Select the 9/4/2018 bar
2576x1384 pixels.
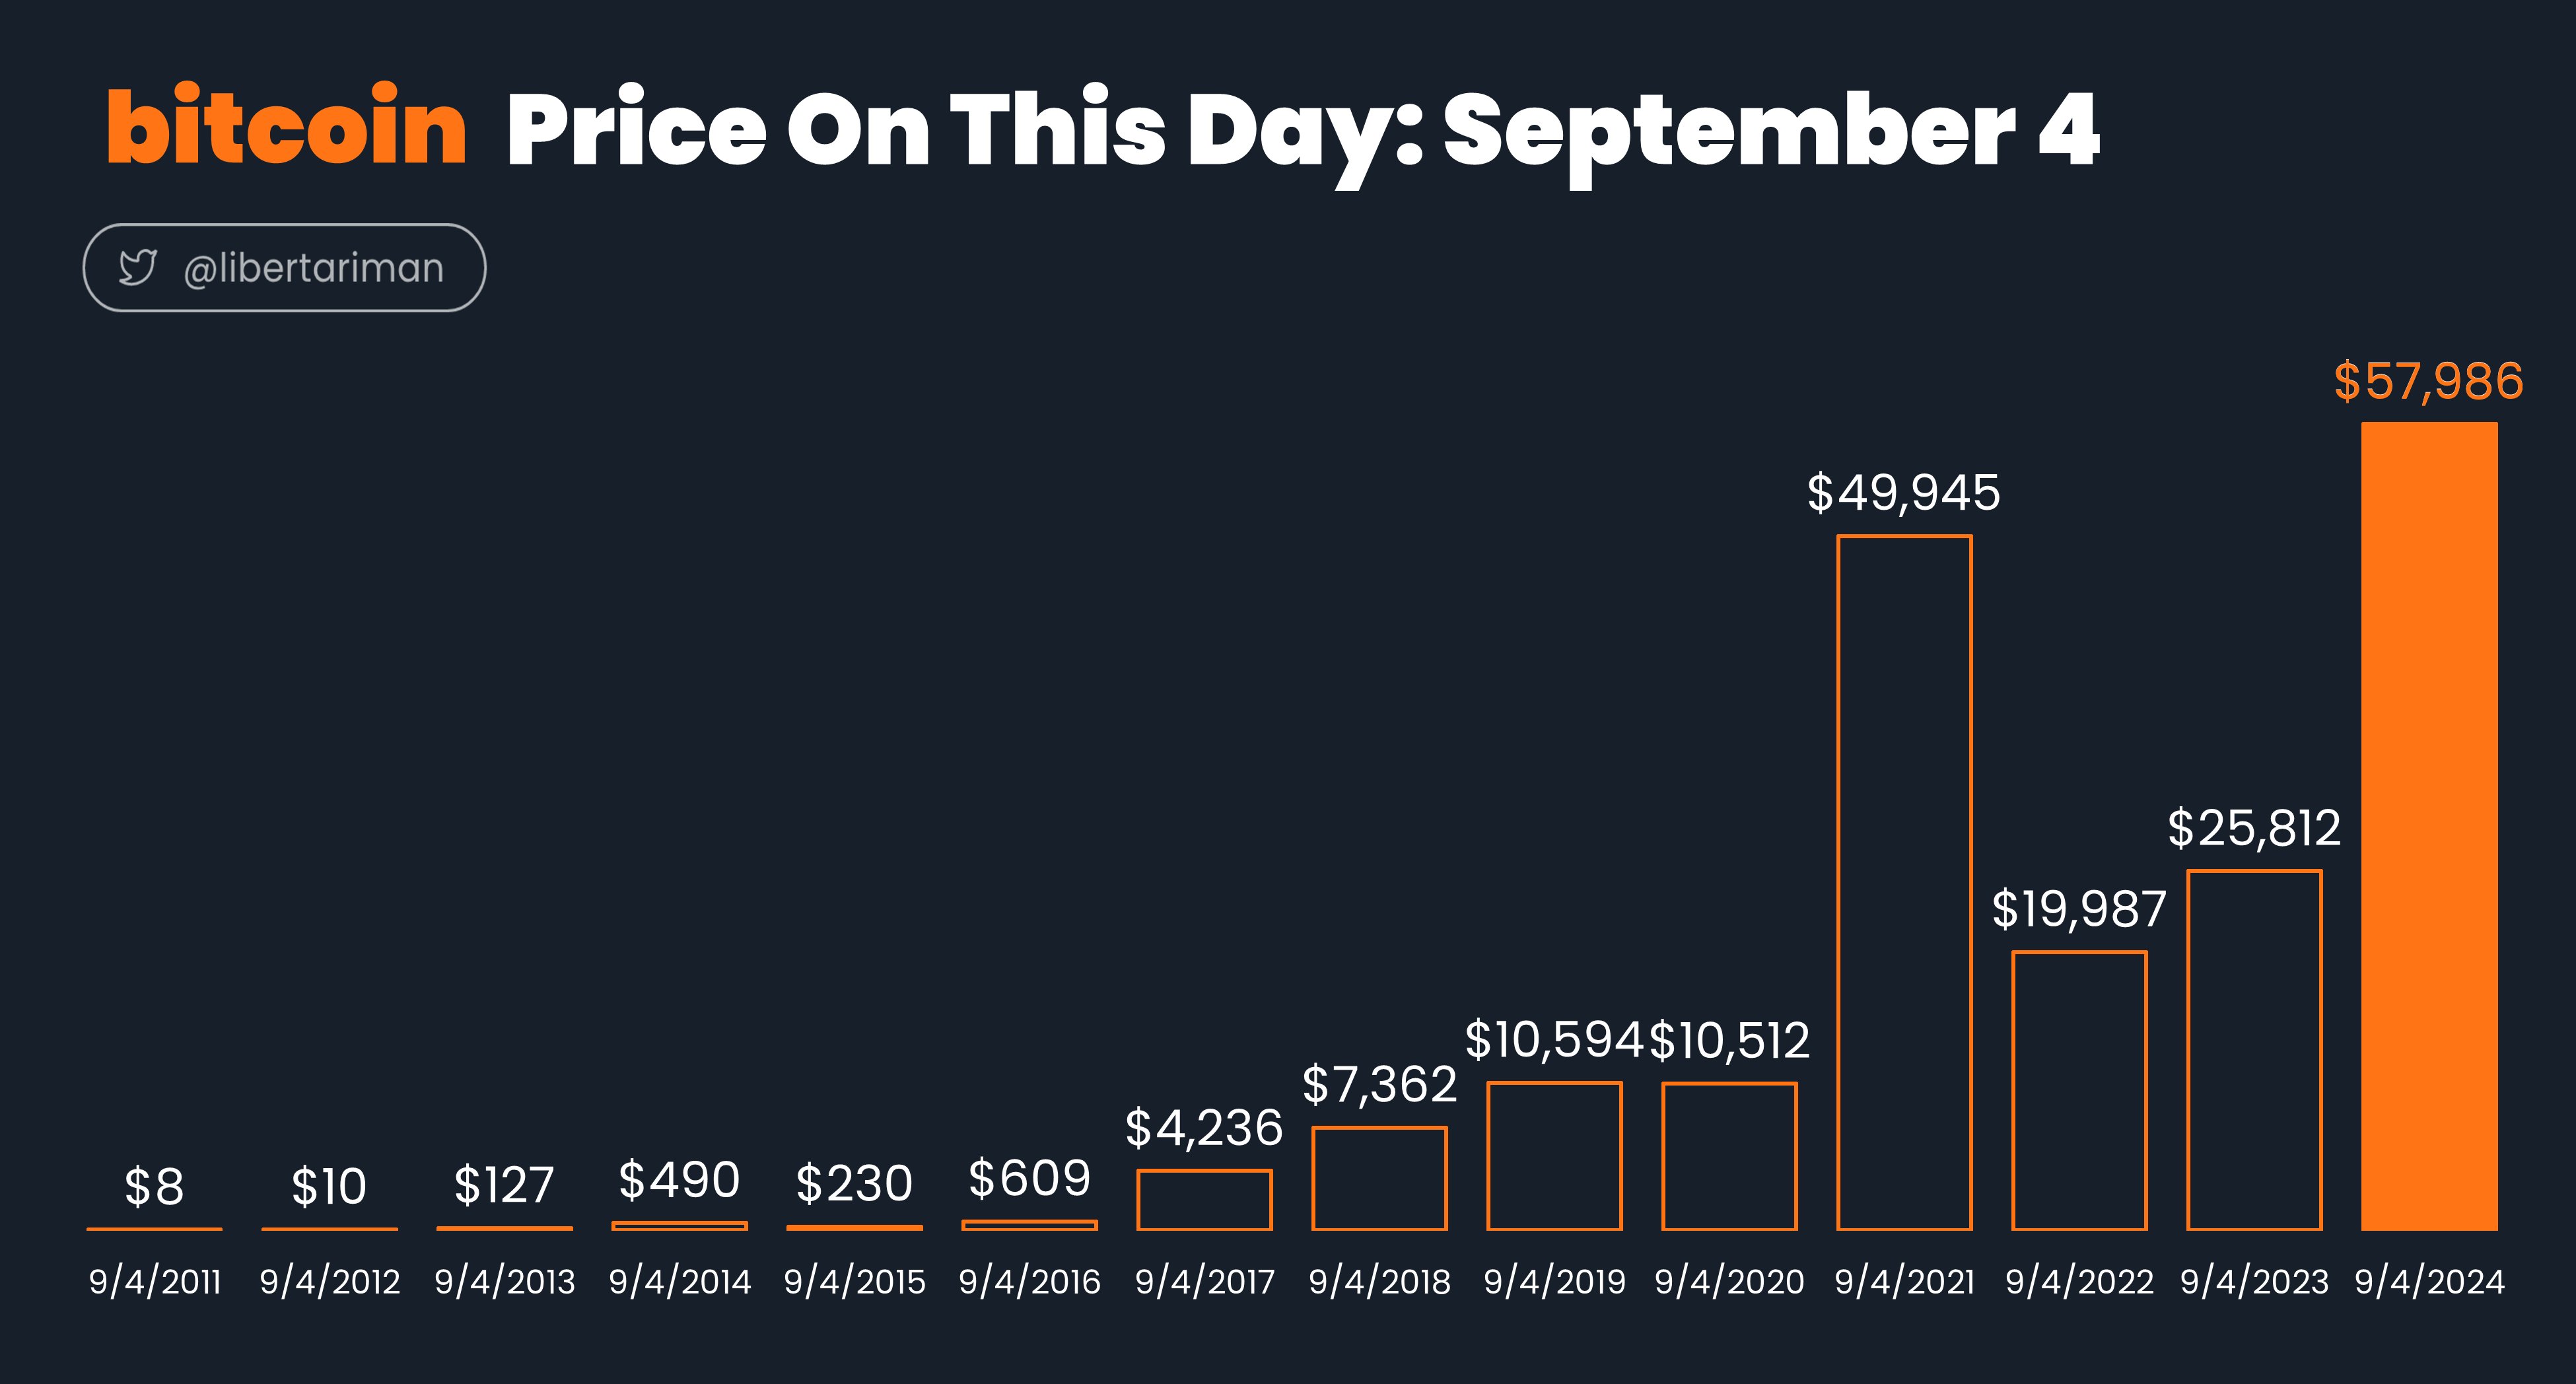click(x=1379, y=1178)
